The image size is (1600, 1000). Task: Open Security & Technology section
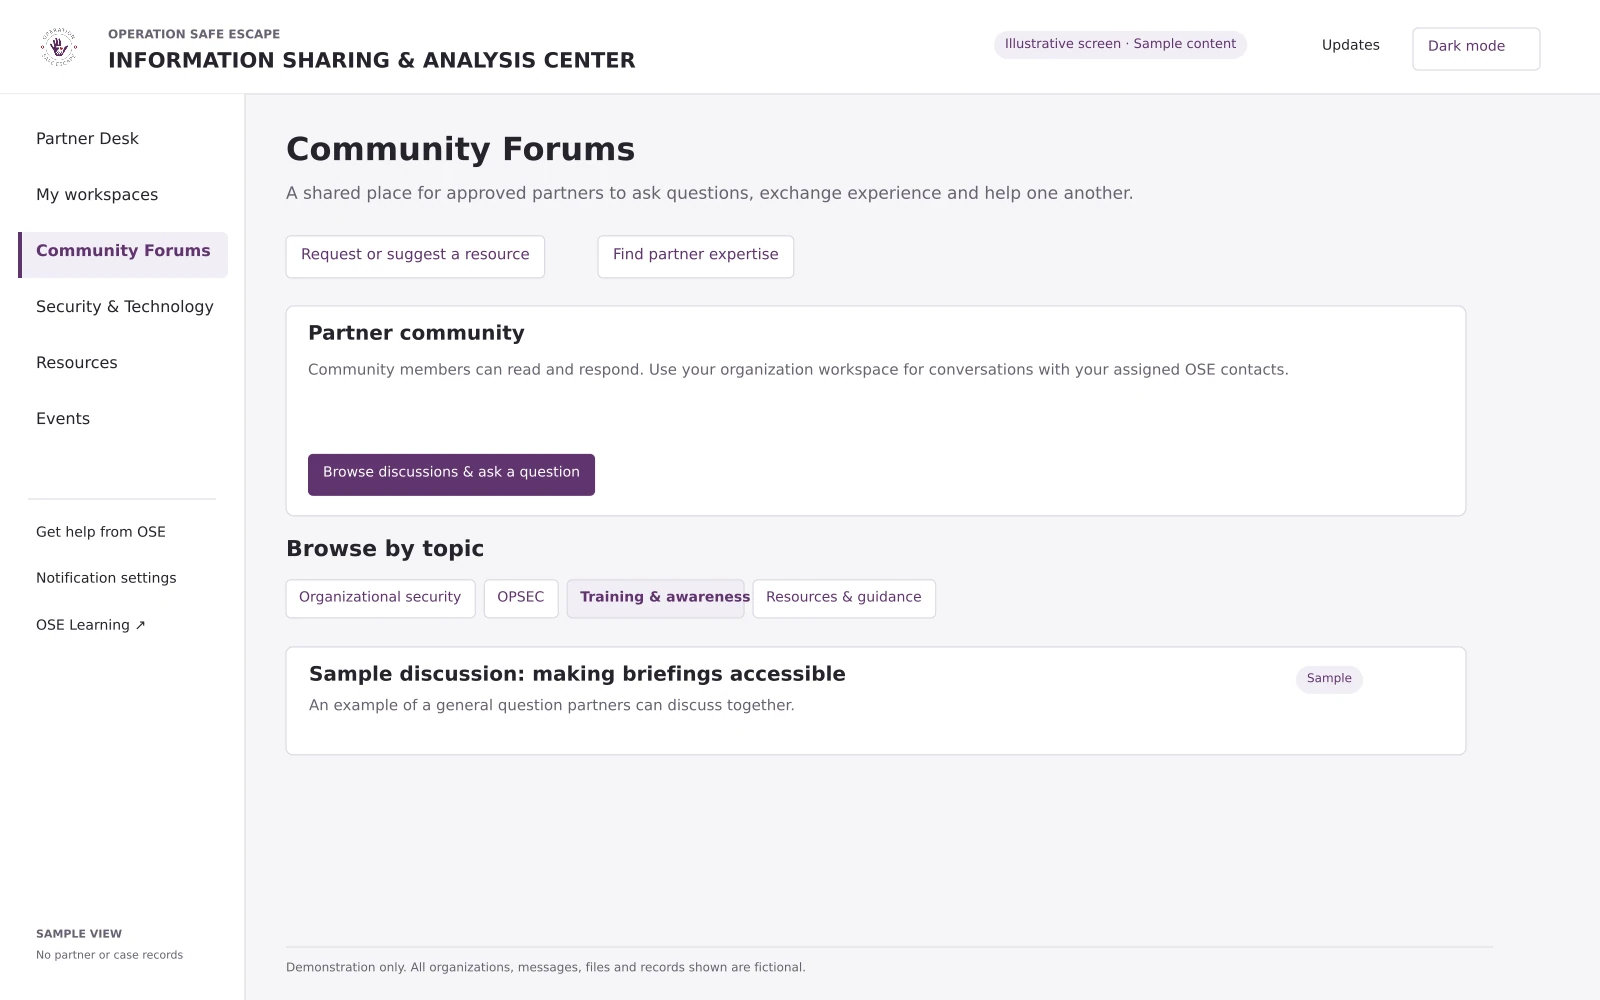point(123,307)
